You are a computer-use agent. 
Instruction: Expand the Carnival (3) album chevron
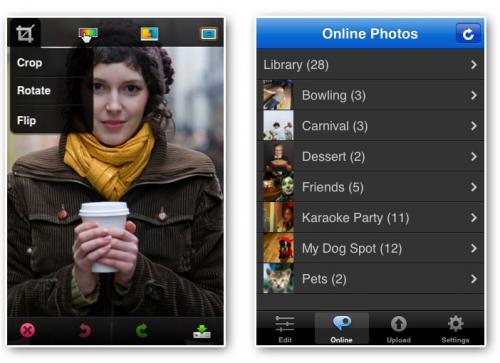[x=474, y=126]
